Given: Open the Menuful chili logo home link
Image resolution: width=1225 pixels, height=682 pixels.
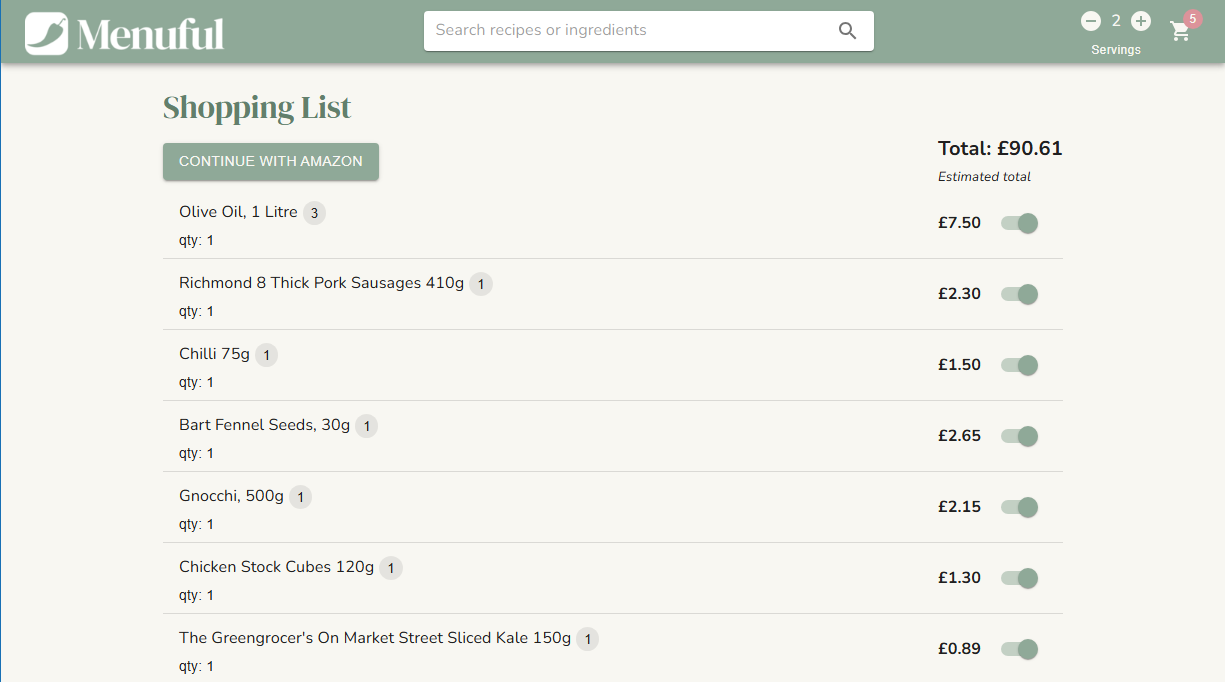Looking at the screenshot, I should pyautogui.click(x=46, y=33).
